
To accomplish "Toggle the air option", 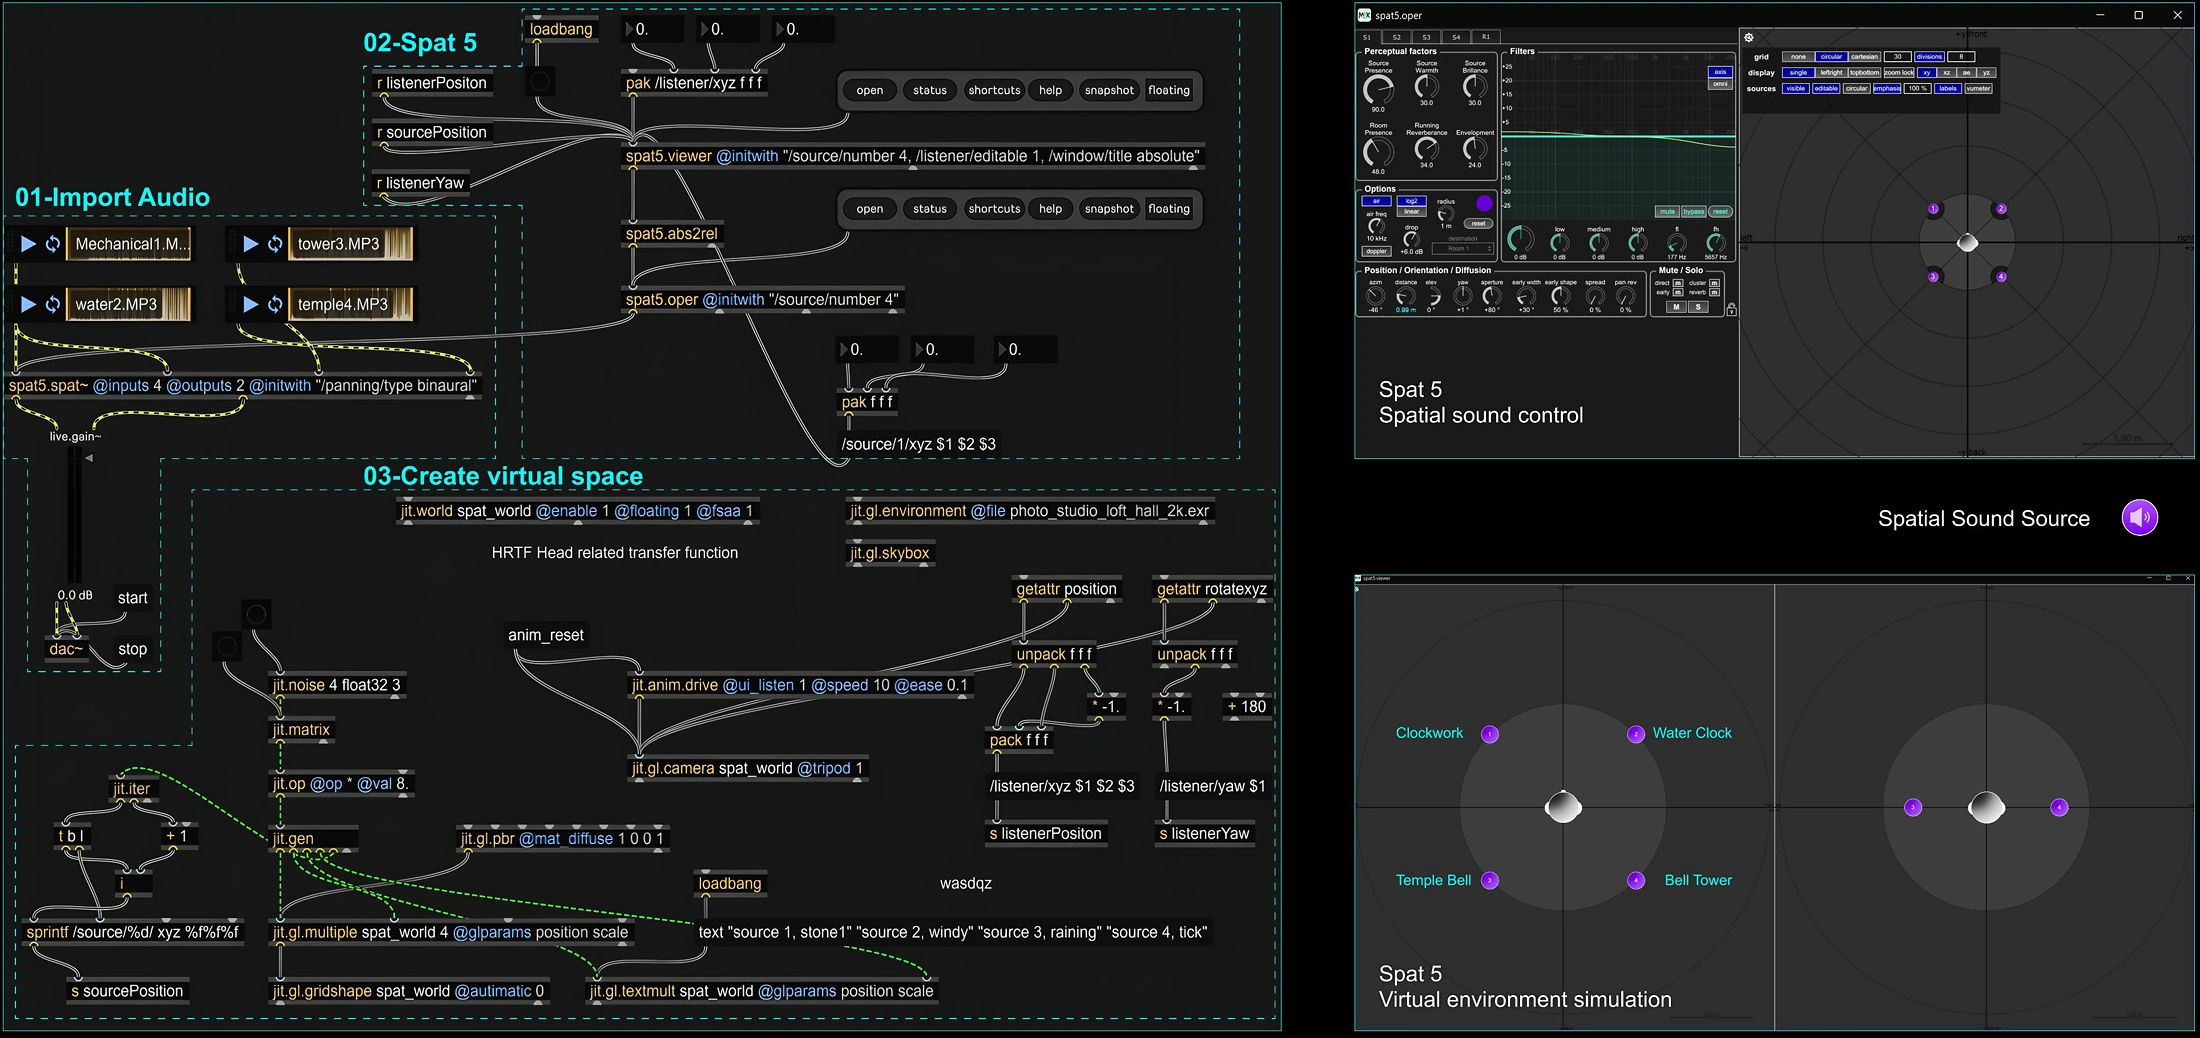I will (x=1376, y=201).
